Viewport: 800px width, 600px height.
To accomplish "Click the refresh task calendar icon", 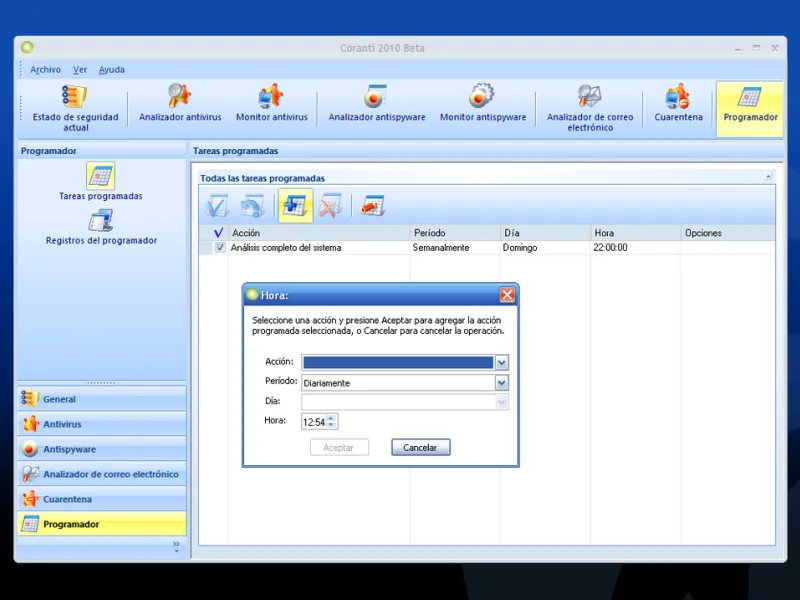I will click(x=253, y=206).
